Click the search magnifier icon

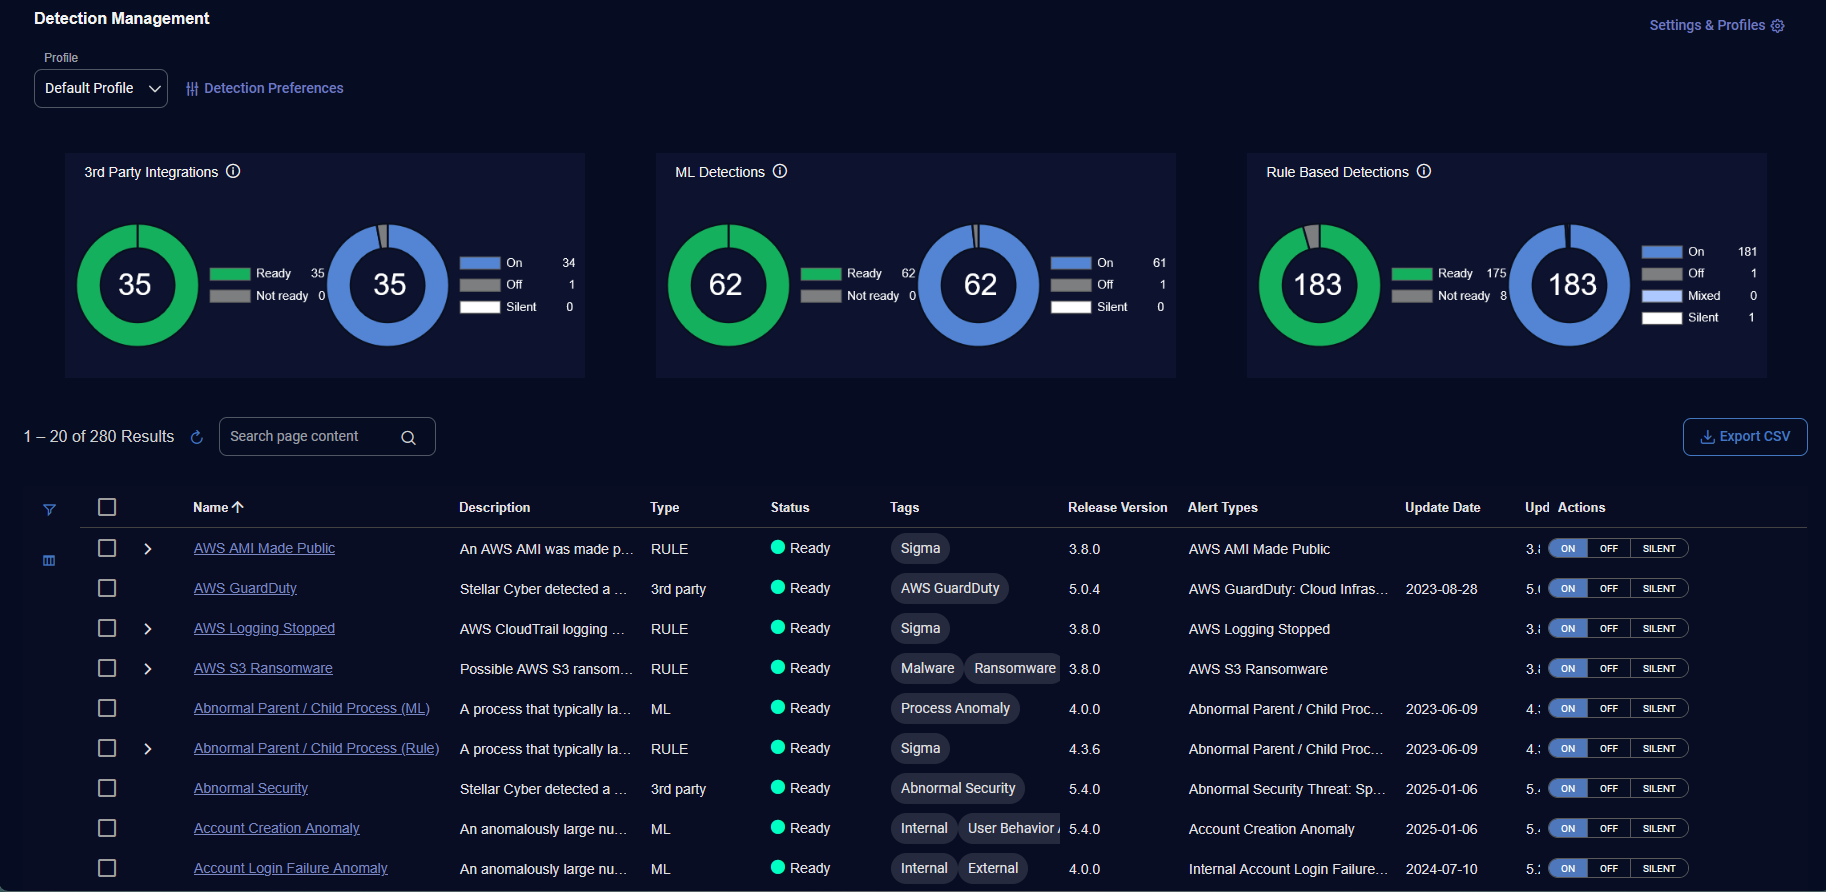[408, 437]
